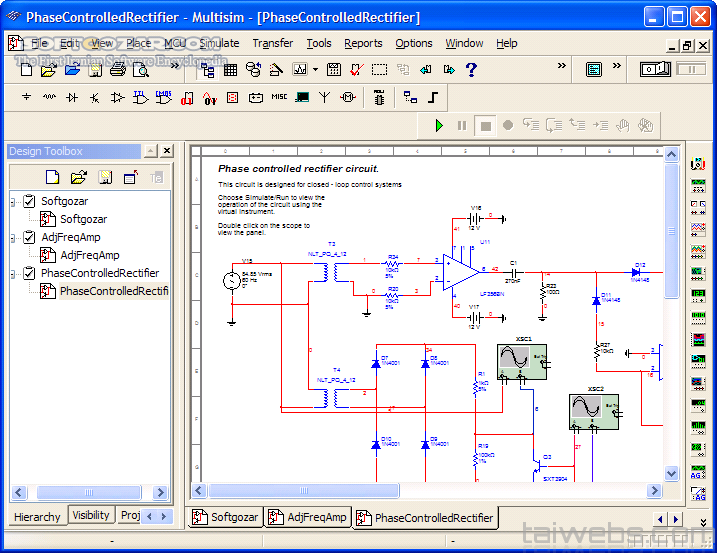Run the simulation with green play button
Screen dimensions: 717x553
coord(438,125)
